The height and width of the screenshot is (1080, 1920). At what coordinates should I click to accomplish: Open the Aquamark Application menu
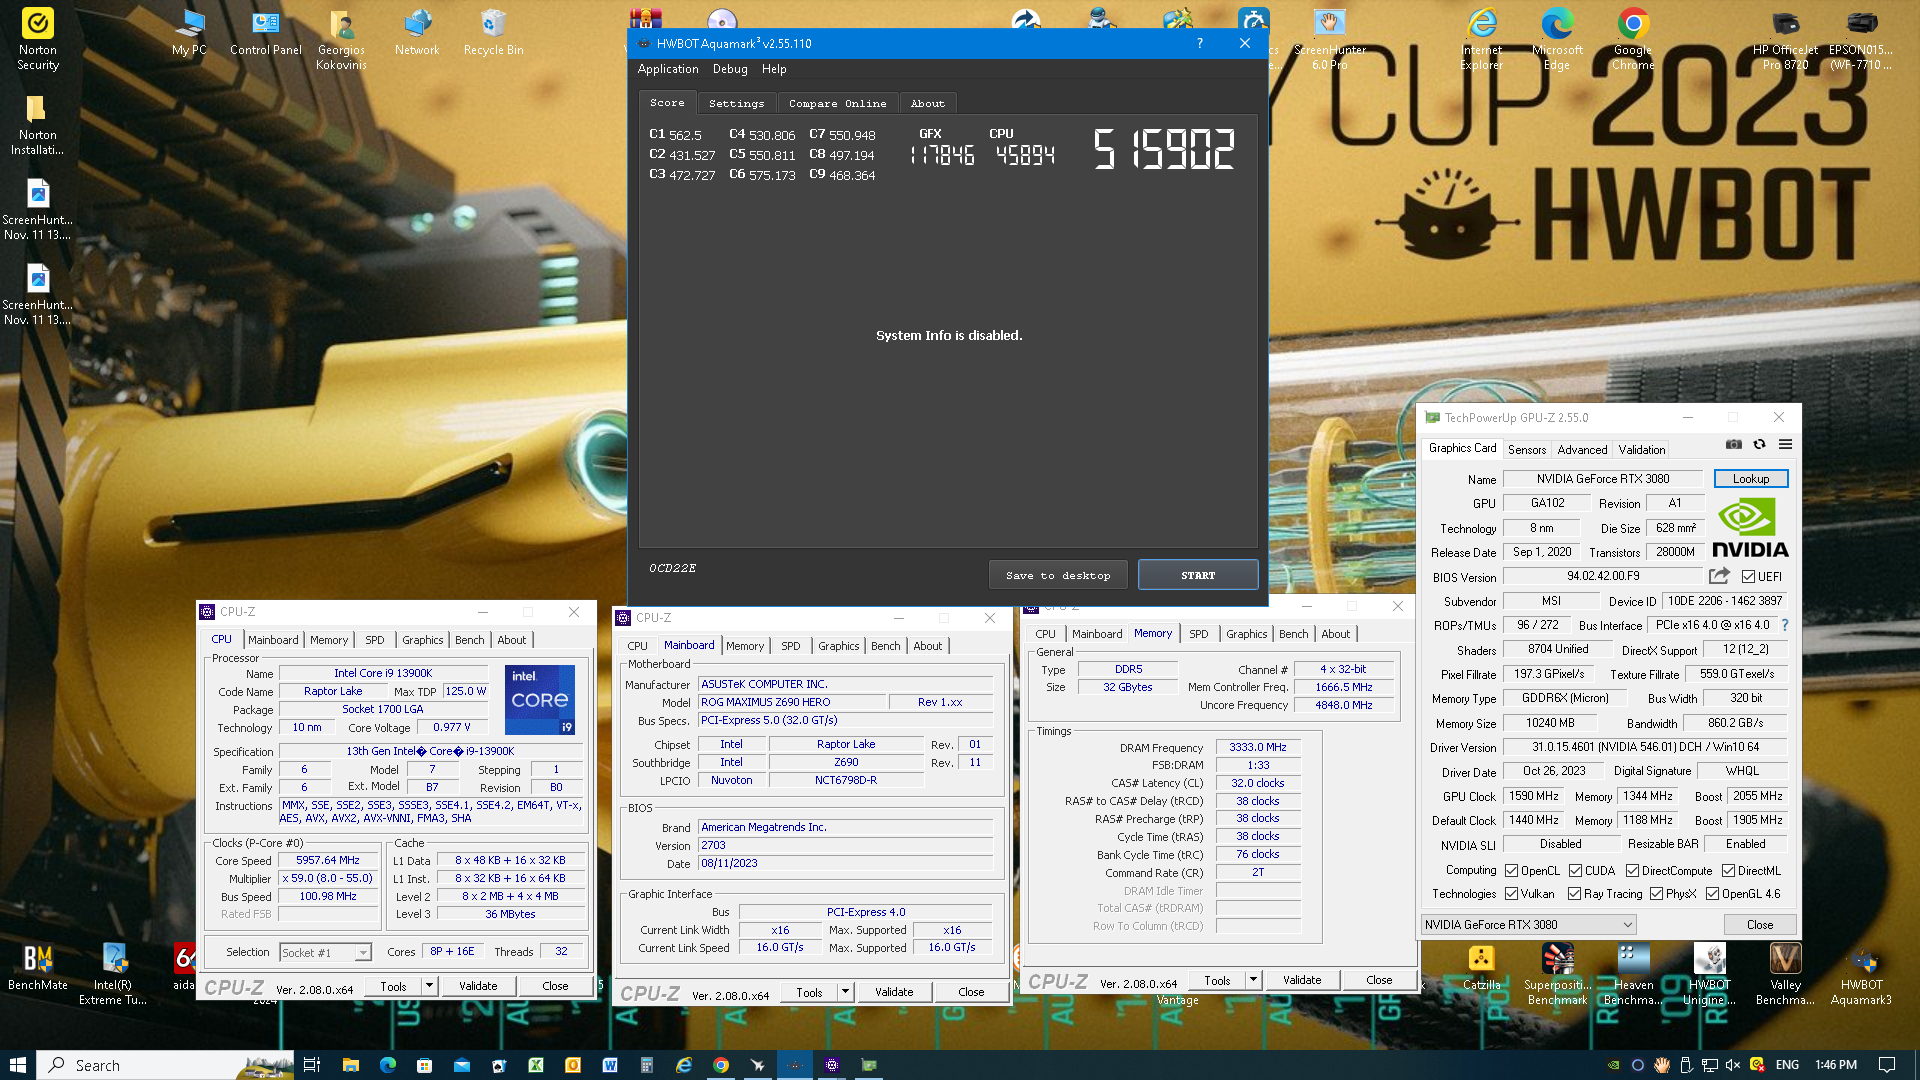coord(668,69)
